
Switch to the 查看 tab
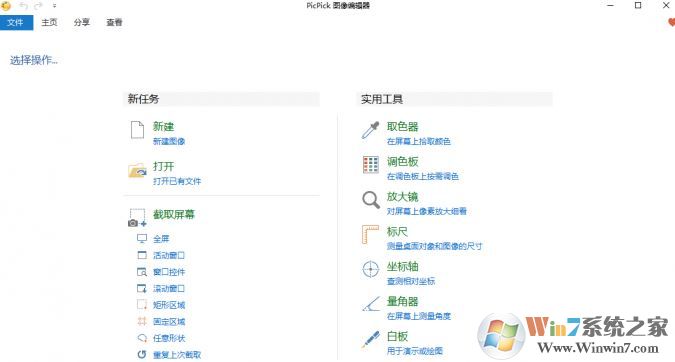pos(115,22)
